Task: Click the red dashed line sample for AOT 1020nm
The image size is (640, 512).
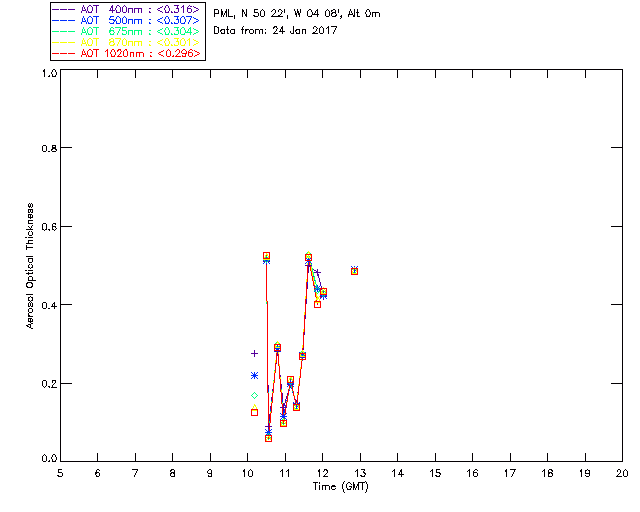Action: [x=63, y=53]
